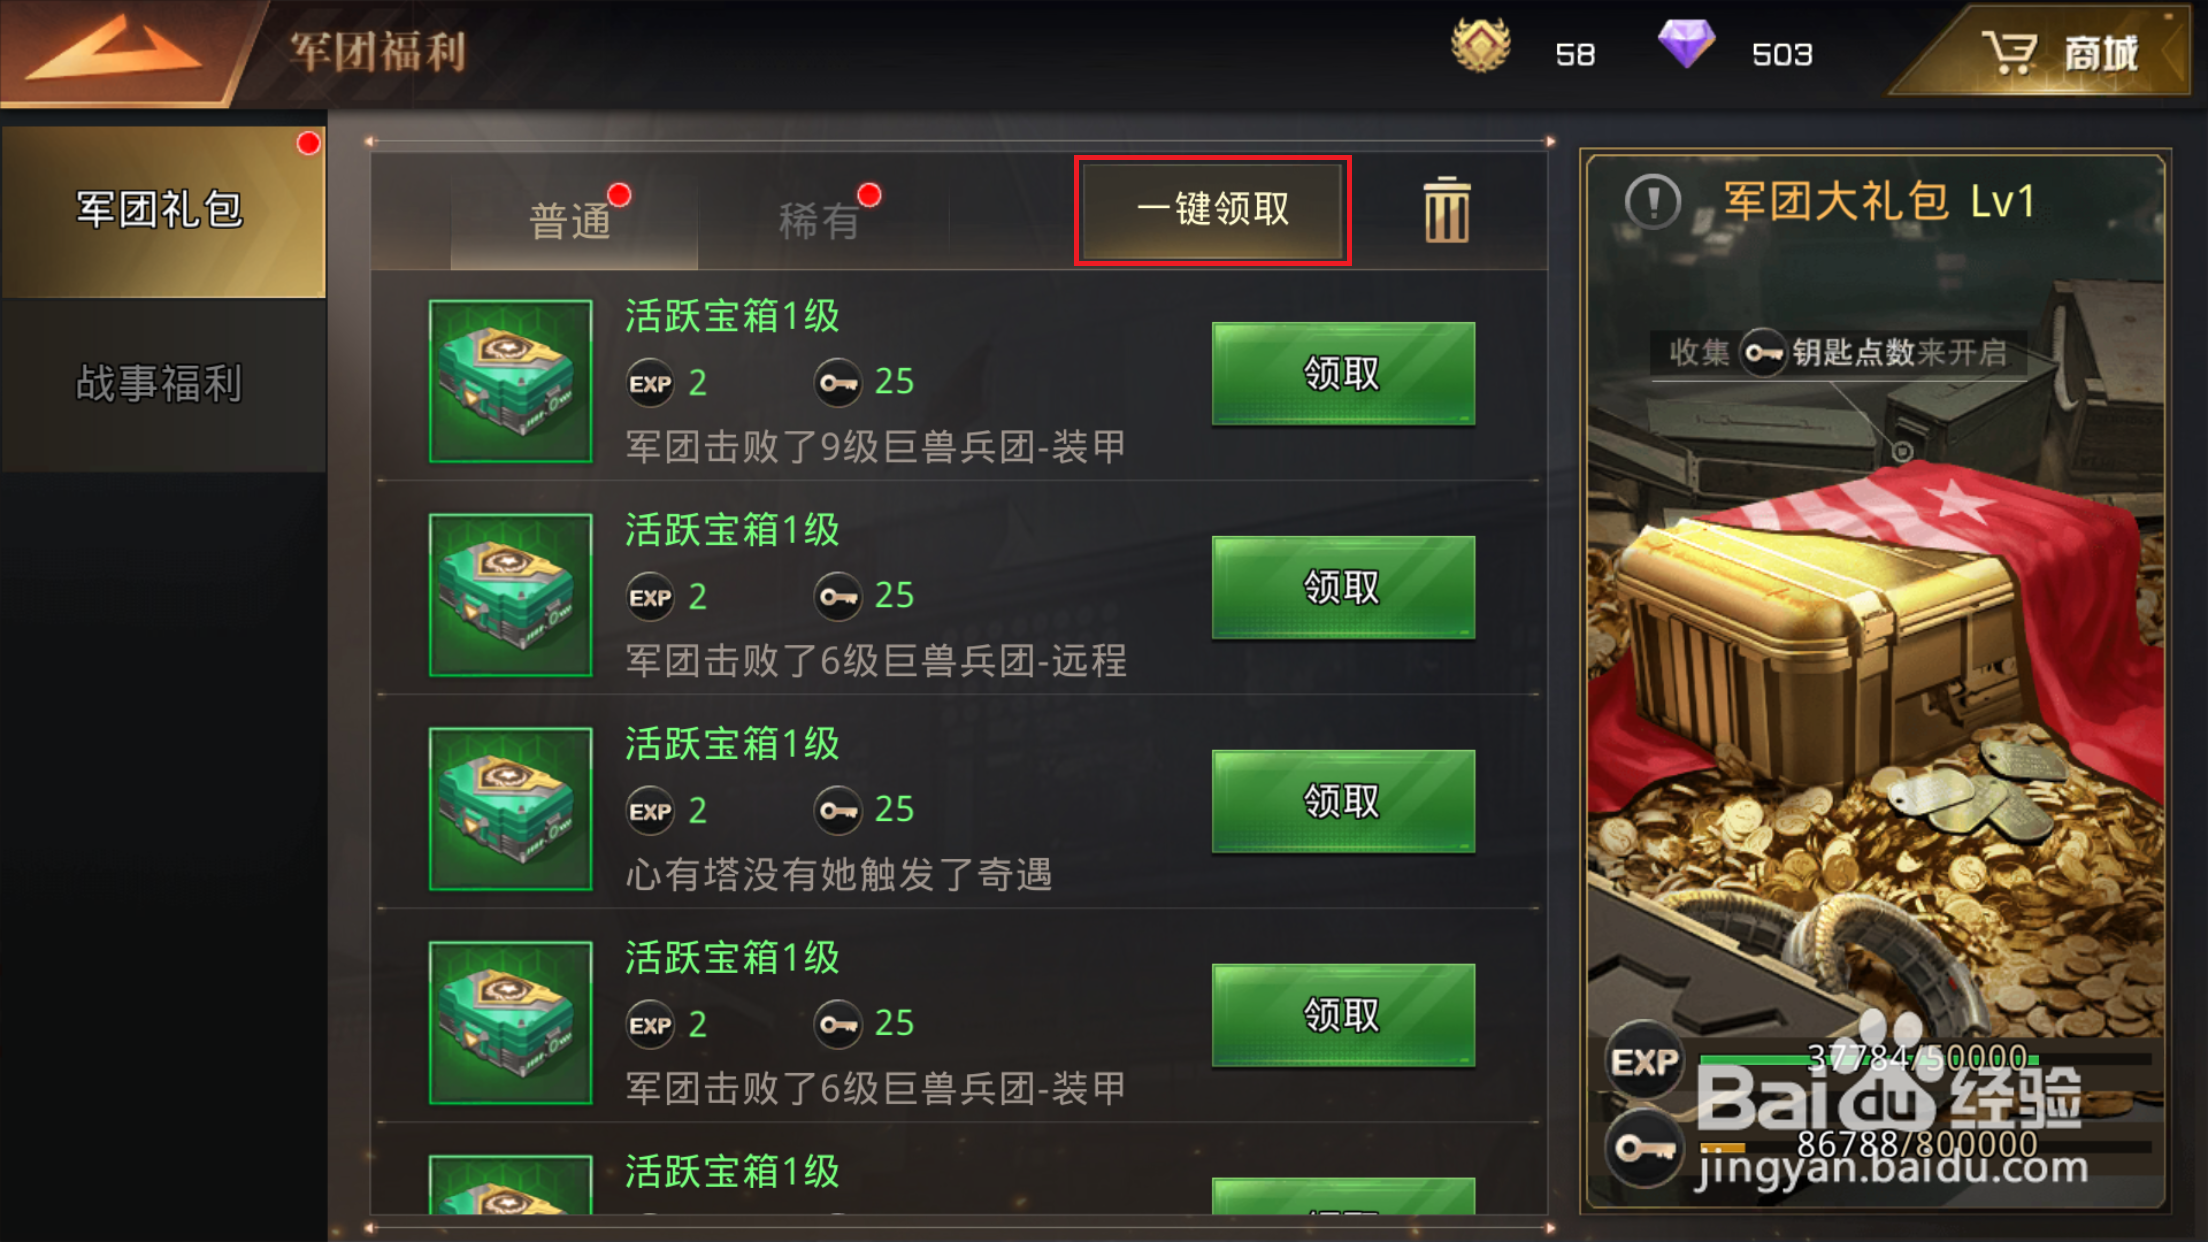Viewport: 2208px width, 1242px height.
Task: Click the EXP progress bar 37784/50000
Action: tap(1925, 1058)
